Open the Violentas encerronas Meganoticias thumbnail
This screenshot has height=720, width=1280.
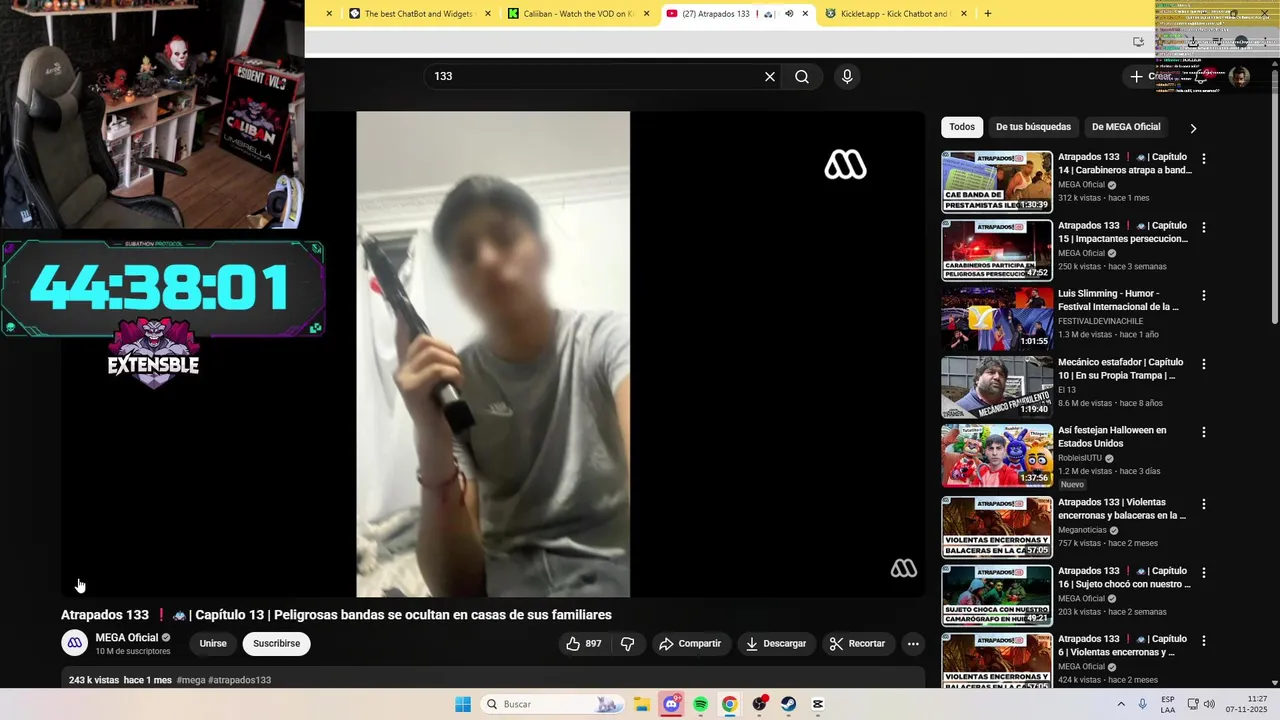click(x=997, y=527)
